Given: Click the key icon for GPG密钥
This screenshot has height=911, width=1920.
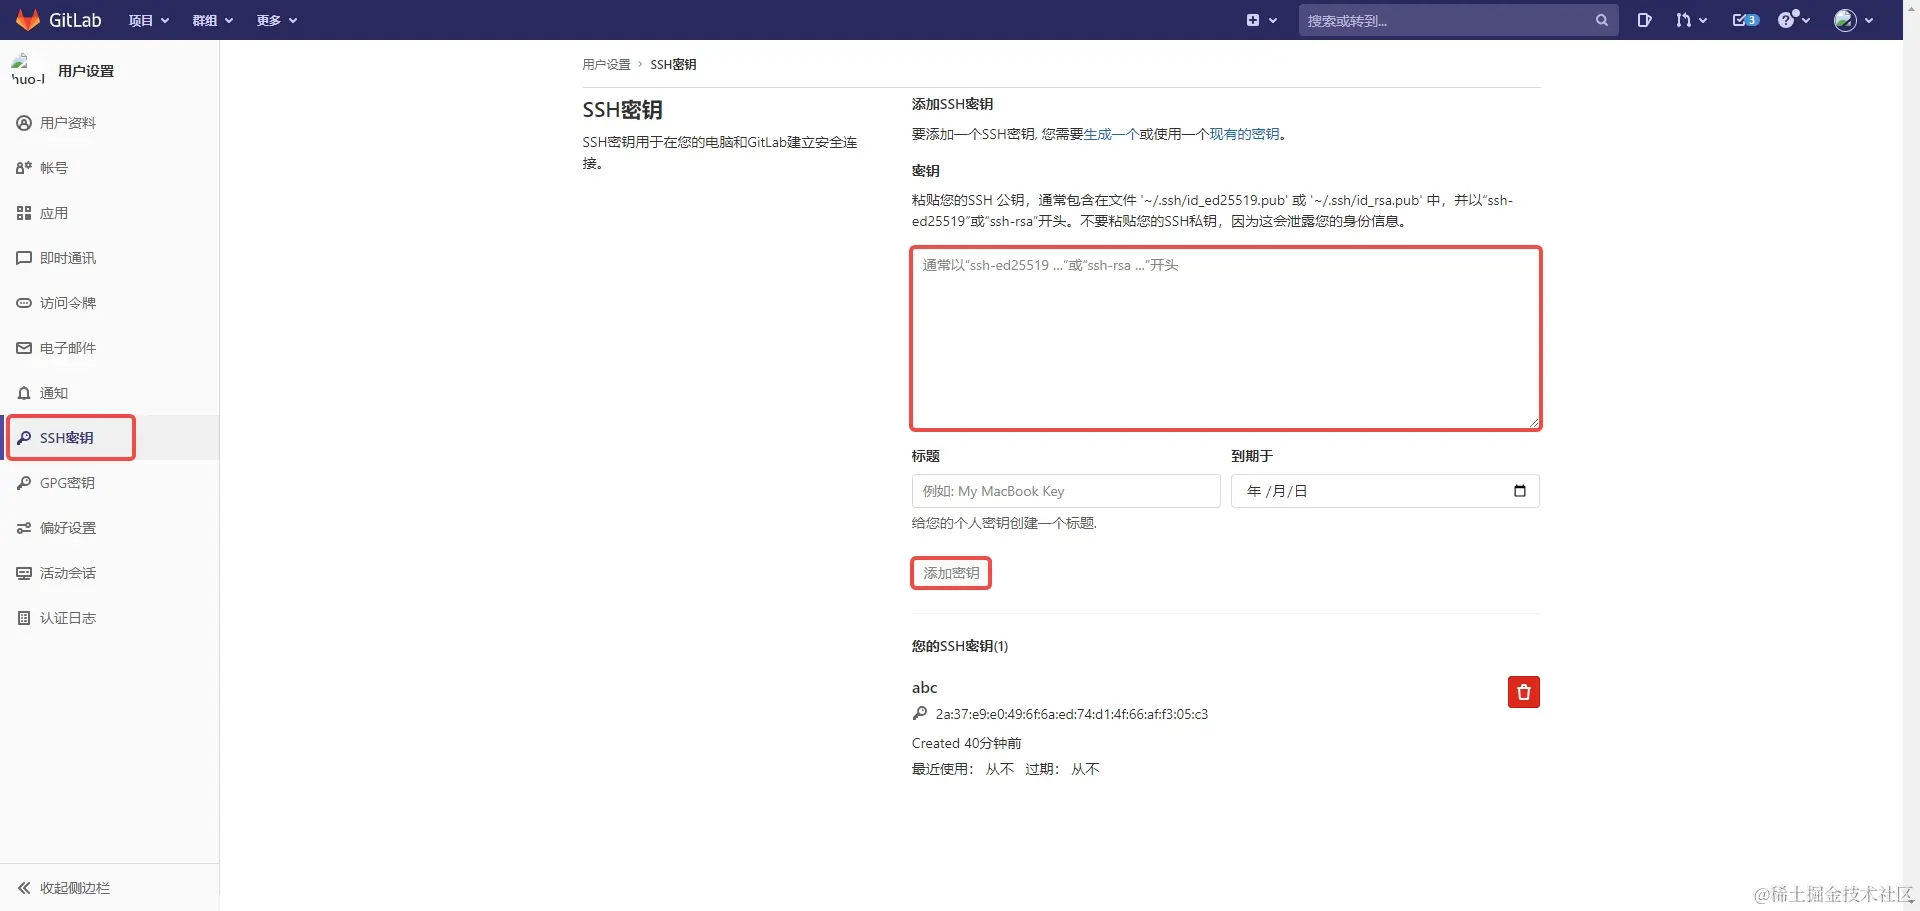Looking at the screenshot, I should (24, 483).
